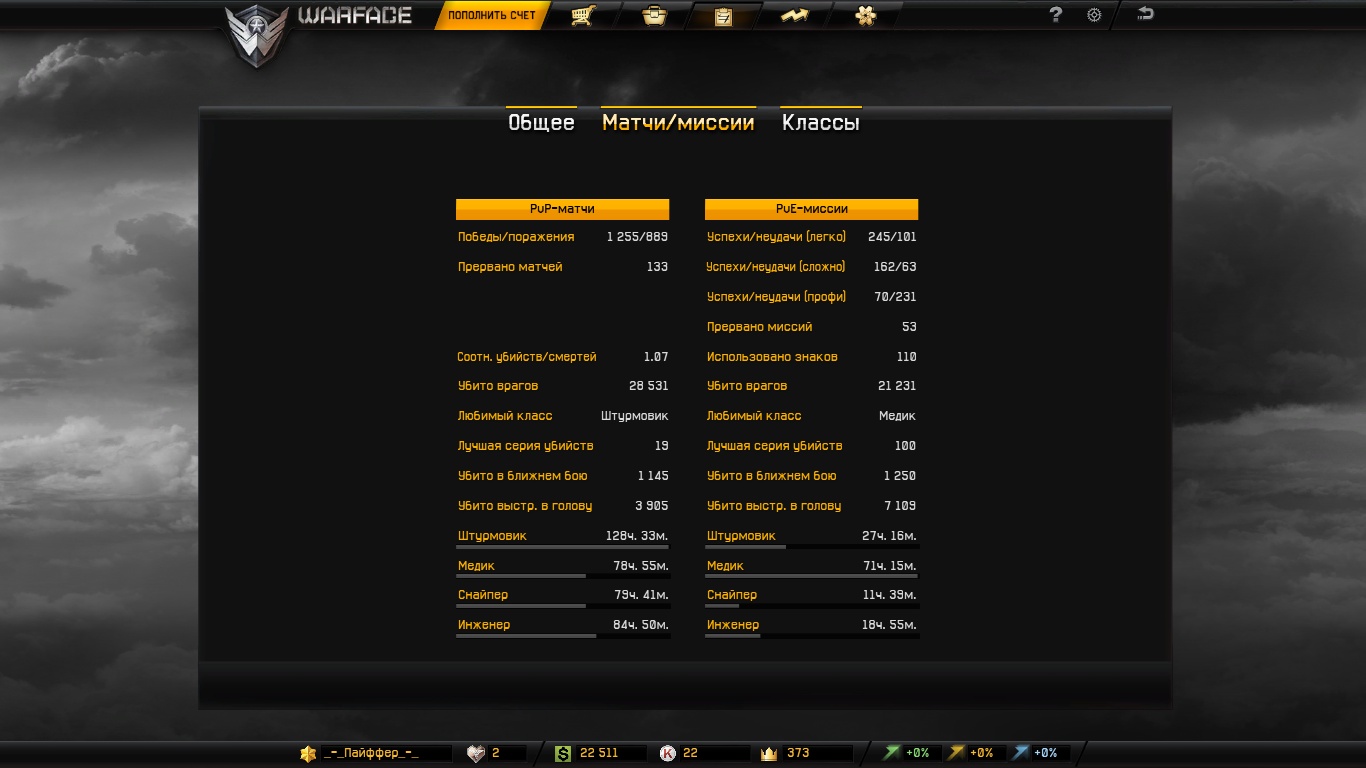The height and width of the screenshot is (768, 1366).
Task: Click PvE Убито врагов value 21 231
Action: click(898, 386)
